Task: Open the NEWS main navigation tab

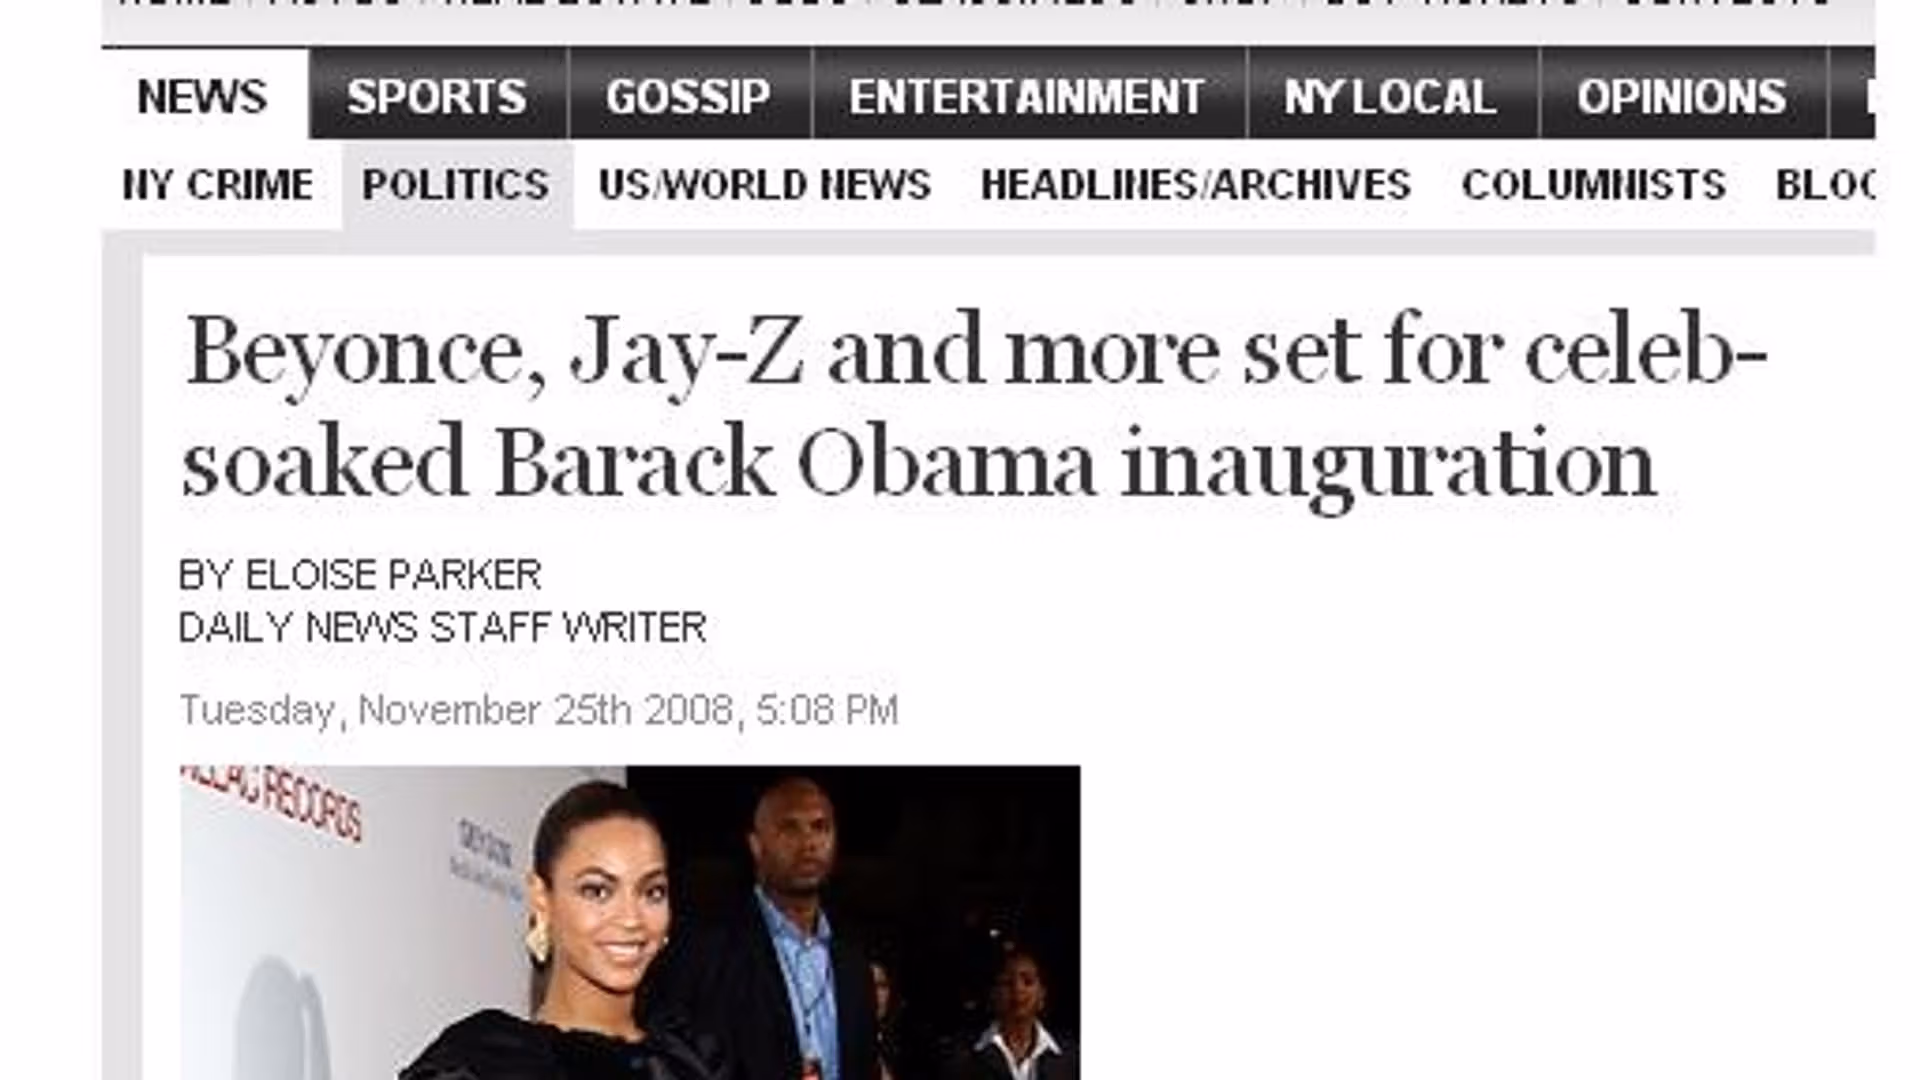Action: tap(203, 96)
